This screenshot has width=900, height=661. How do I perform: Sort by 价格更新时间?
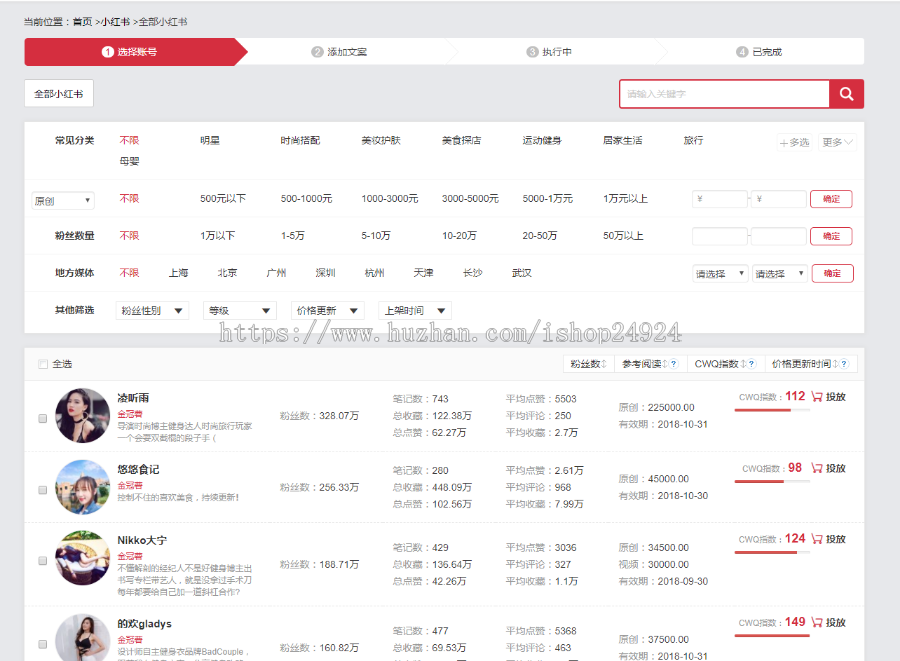(x=805, y=364)
